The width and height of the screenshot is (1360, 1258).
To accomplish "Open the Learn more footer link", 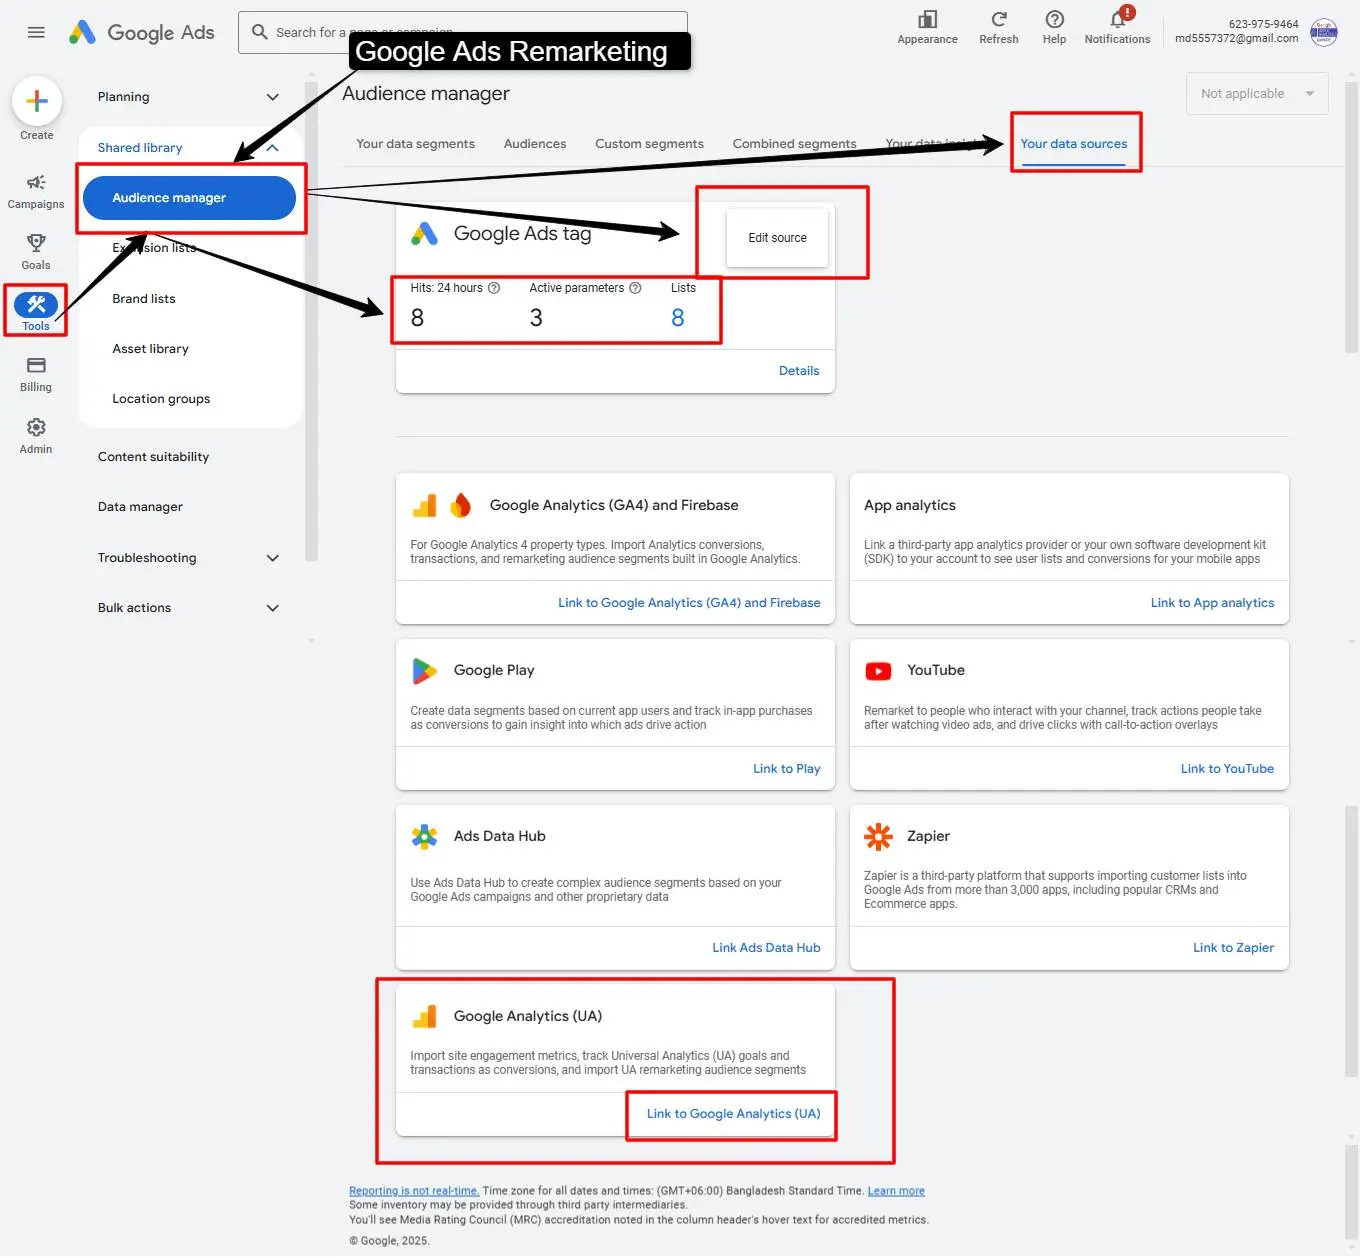I will [x=896, y=1191].
